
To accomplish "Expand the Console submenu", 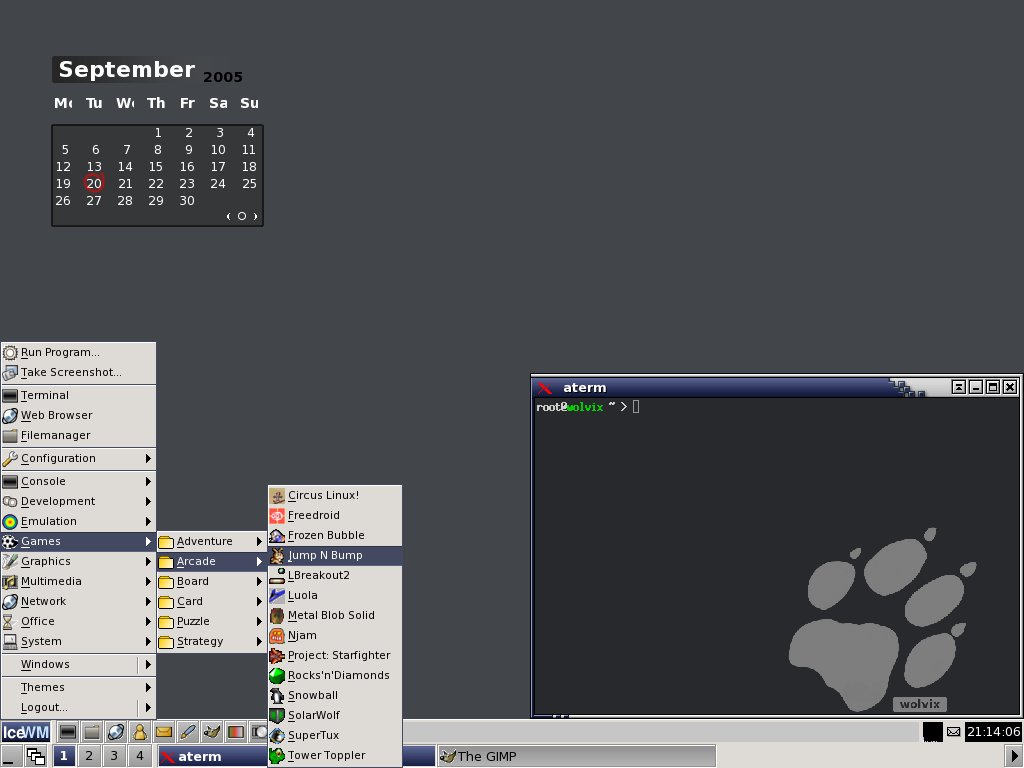I will [78, 481].
